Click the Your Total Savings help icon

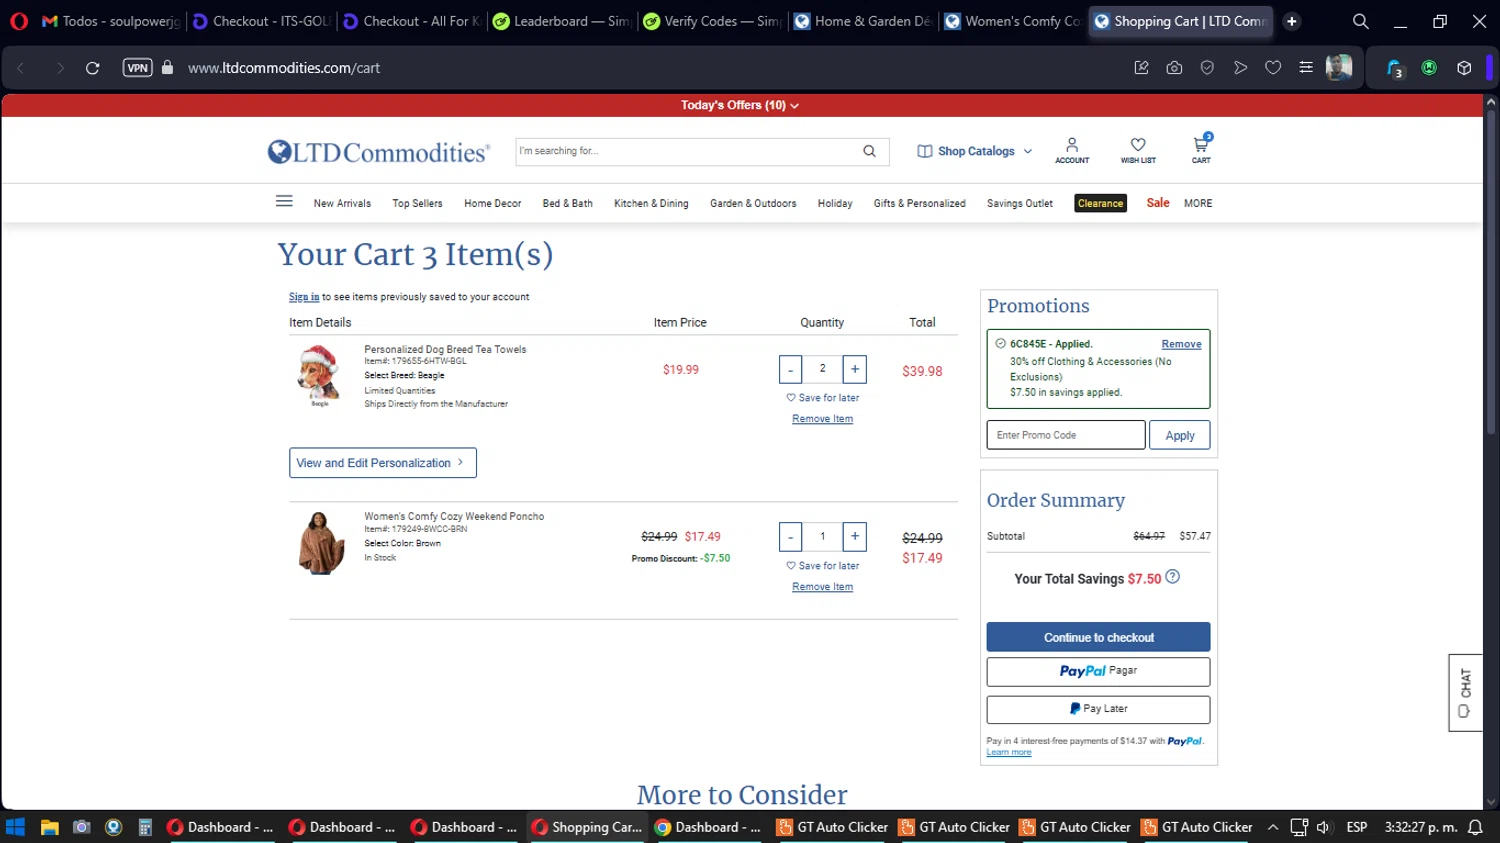tap(1173, 577)
